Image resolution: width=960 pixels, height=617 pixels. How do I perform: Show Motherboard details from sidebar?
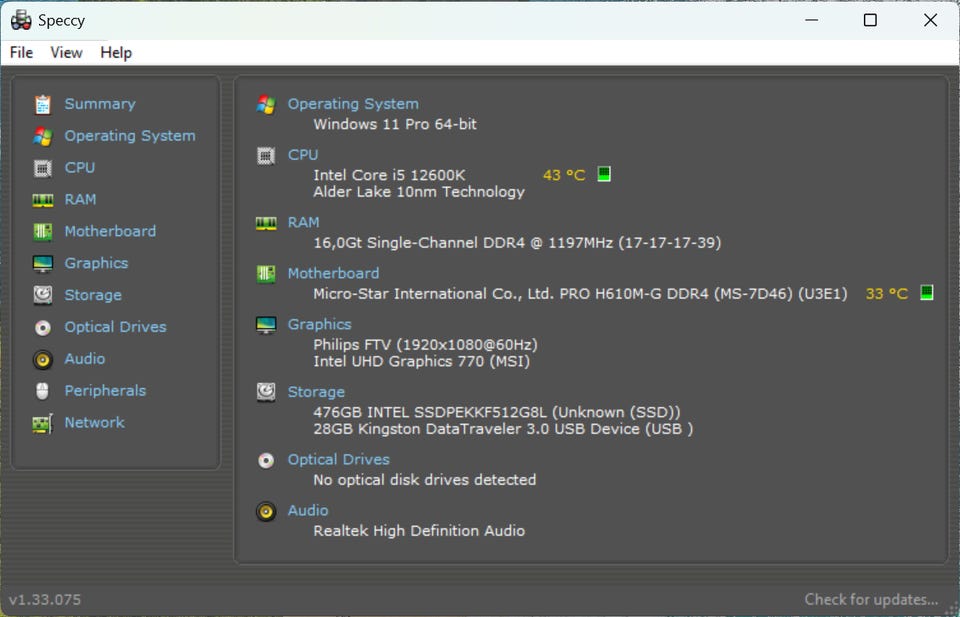pos(110,231)
